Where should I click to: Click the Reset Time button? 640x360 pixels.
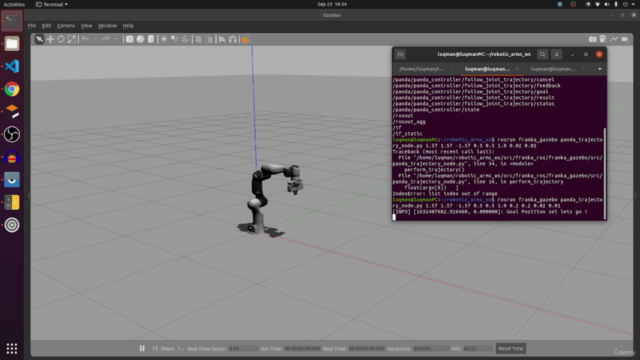click(x=511, y=349)
